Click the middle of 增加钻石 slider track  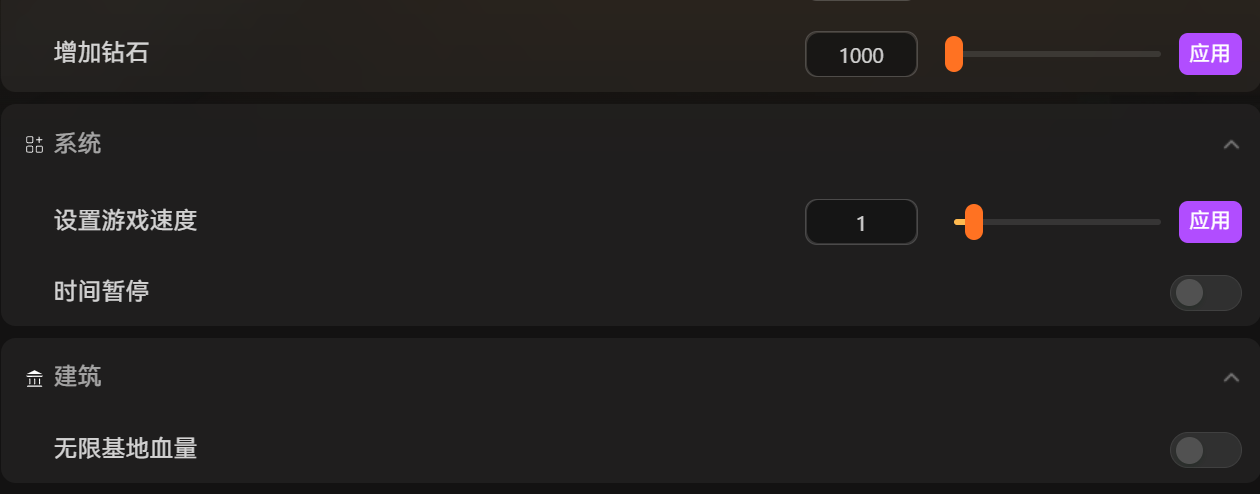1057,54
